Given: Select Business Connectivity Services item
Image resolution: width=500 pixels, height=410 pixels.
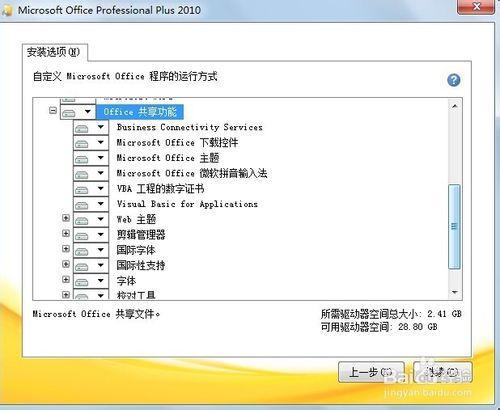Looking at the screenshot, I should [189, 127].
